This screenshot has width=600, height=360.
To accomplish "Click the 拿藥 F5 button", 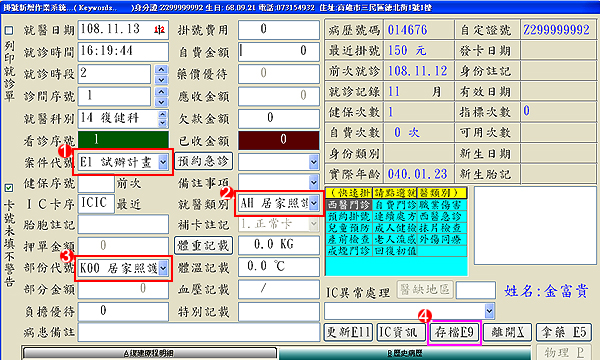I will pos(564,332).
